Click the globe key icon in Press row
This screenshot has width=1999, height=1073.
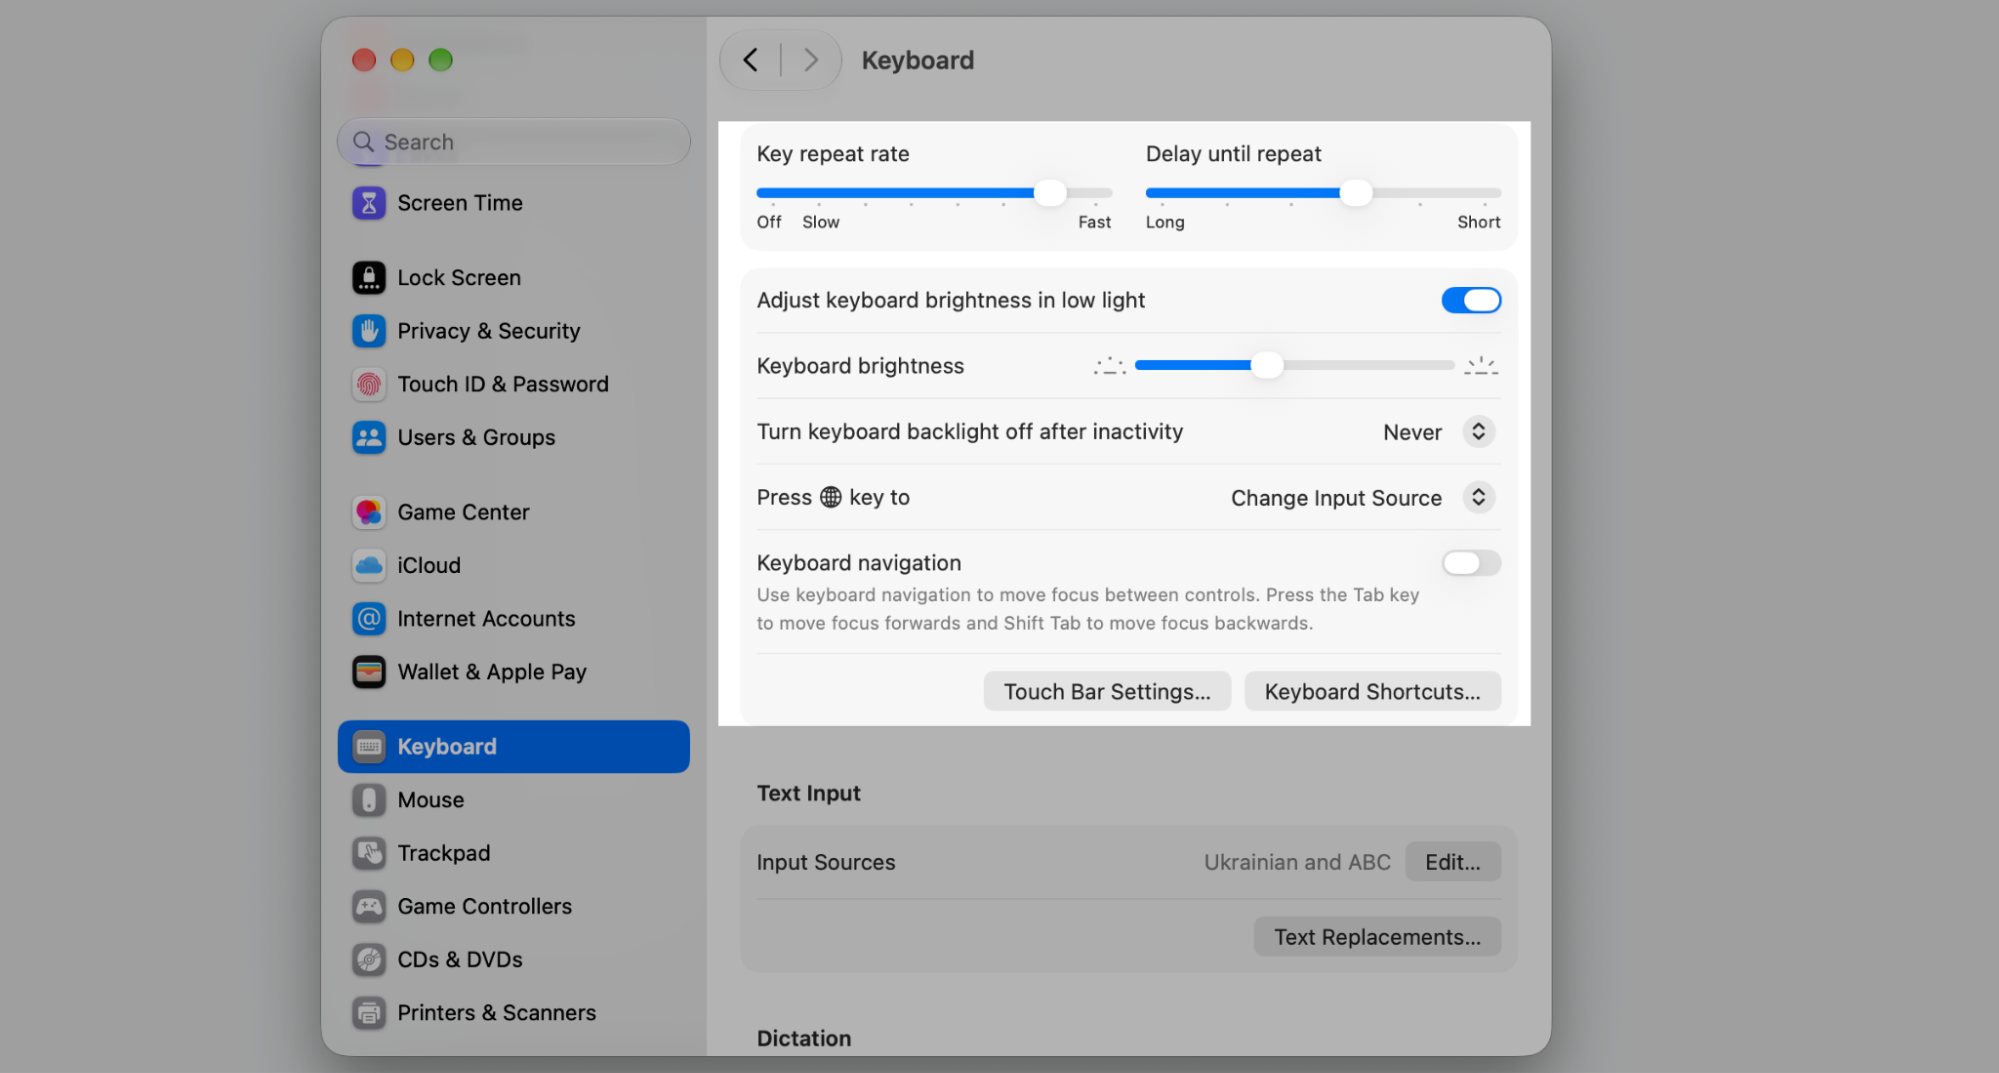pyautogui.click(x=831, y=497)
